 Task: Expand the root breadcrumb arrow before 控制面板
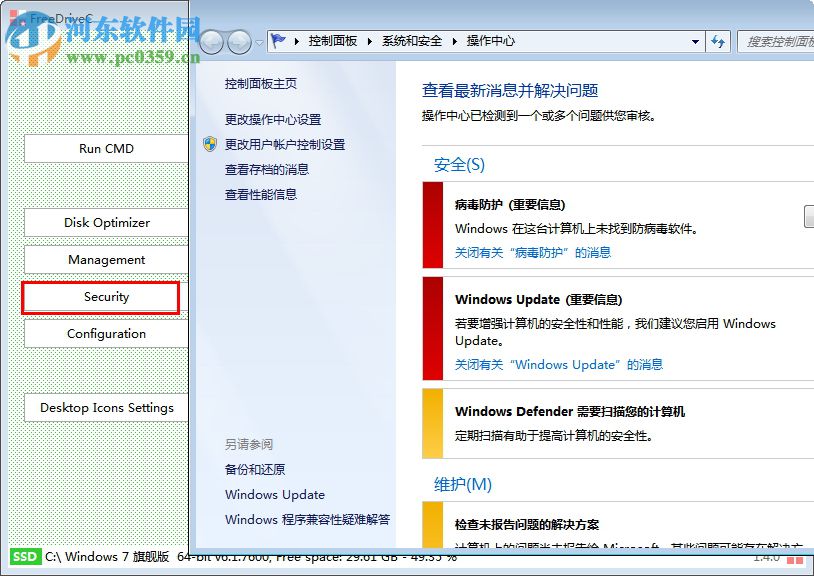[296, 41]
